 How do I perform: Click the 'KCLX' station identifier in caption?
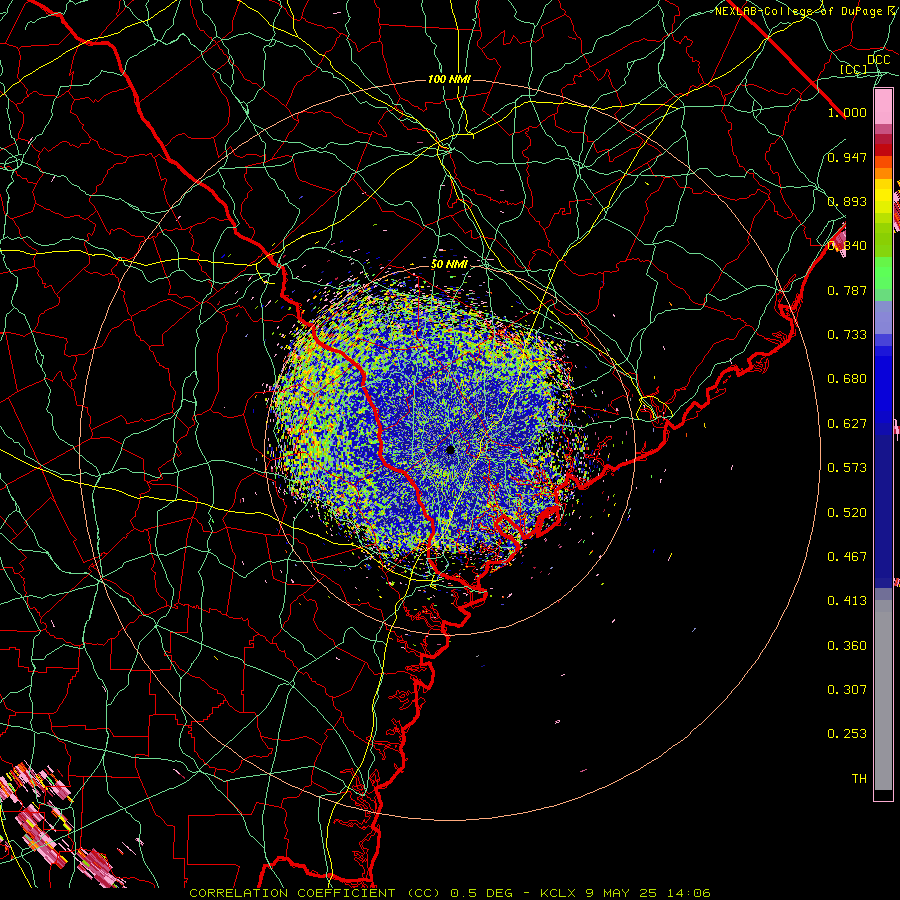557,893
